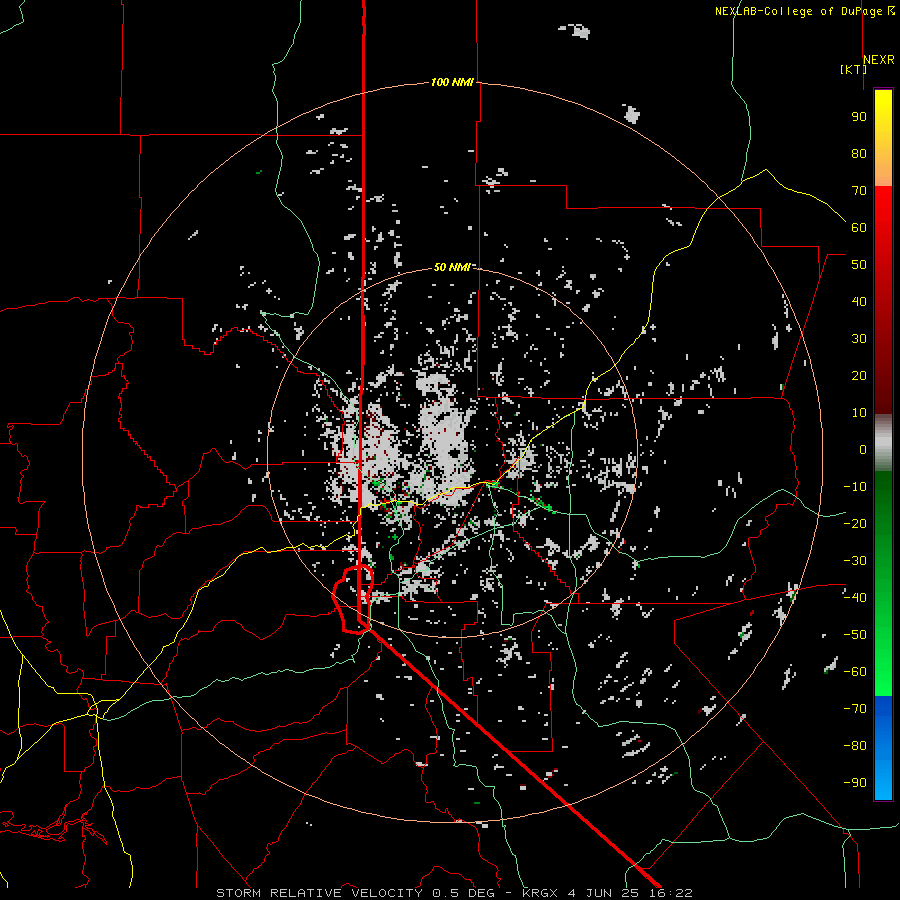Image resolution: width=900 pixels, height=900 pixels.
Task: Click the 40 value on the velocity scale
Action: (x=859, y=301)
